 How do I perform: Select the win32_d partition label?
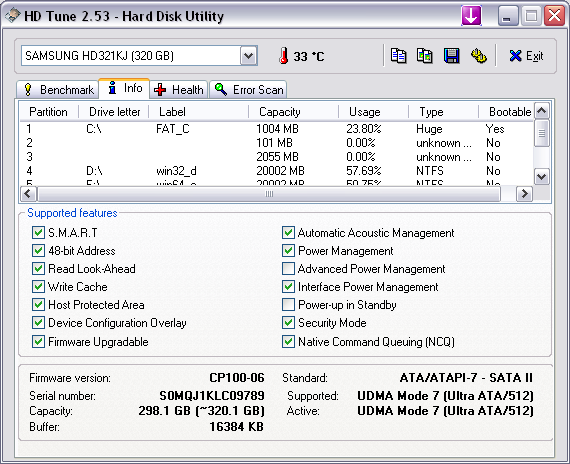[x=176, y=171]
